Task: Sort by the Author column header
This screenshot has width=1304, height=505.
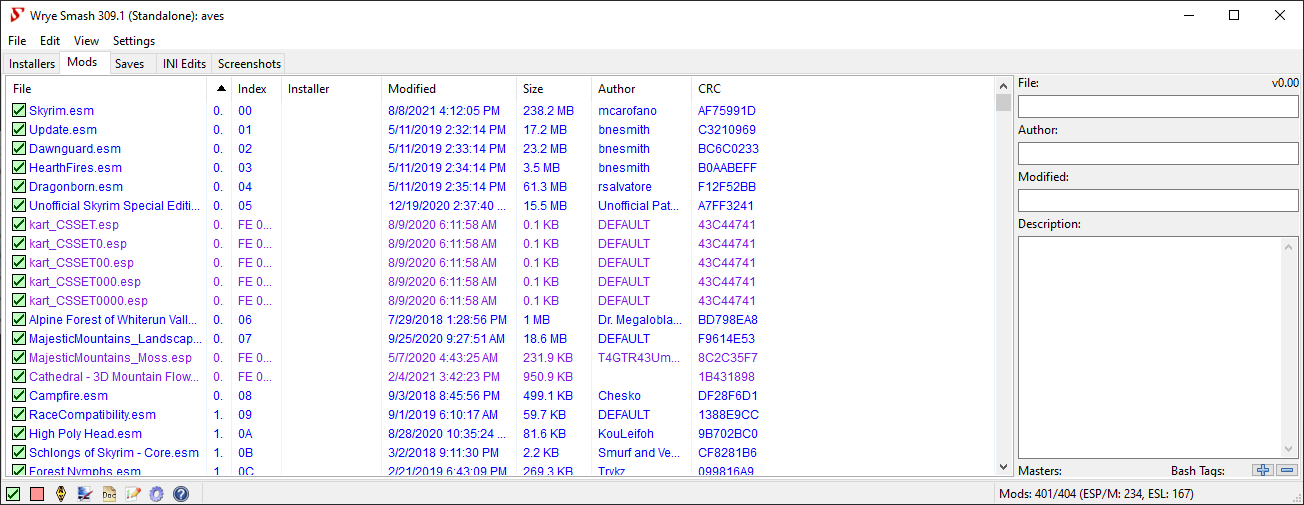Action: pos(641,89)
